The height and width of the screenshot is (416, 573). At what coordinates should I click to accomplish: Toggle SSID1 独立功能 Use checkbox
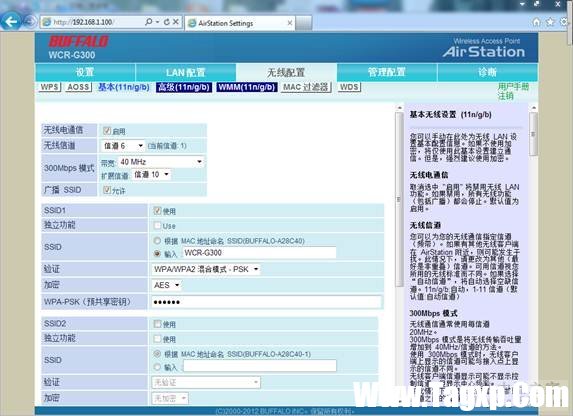coord(157,226)
